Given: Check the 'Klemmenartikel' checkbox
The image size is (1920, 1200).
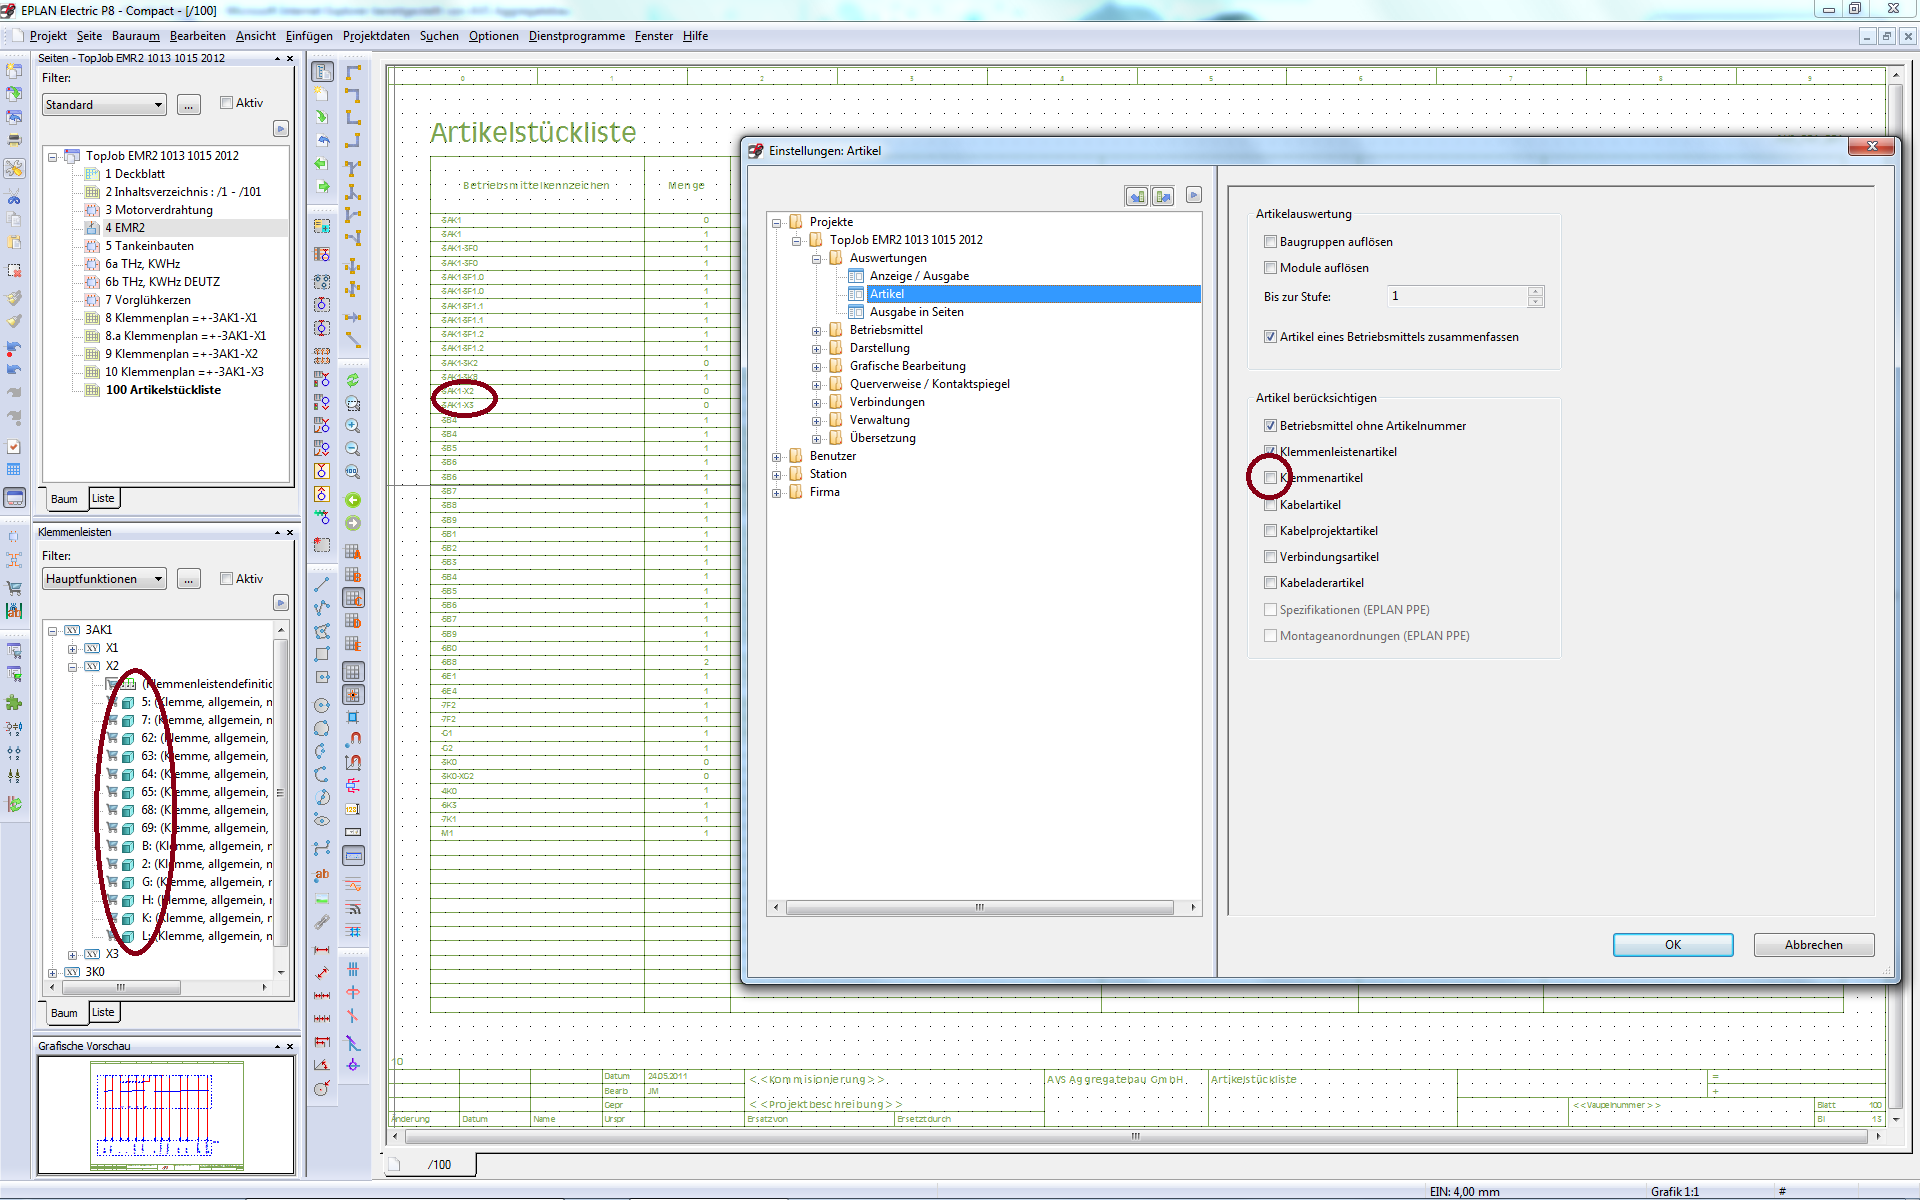Looking at the screenshot, I should (x=1270, y=478).
